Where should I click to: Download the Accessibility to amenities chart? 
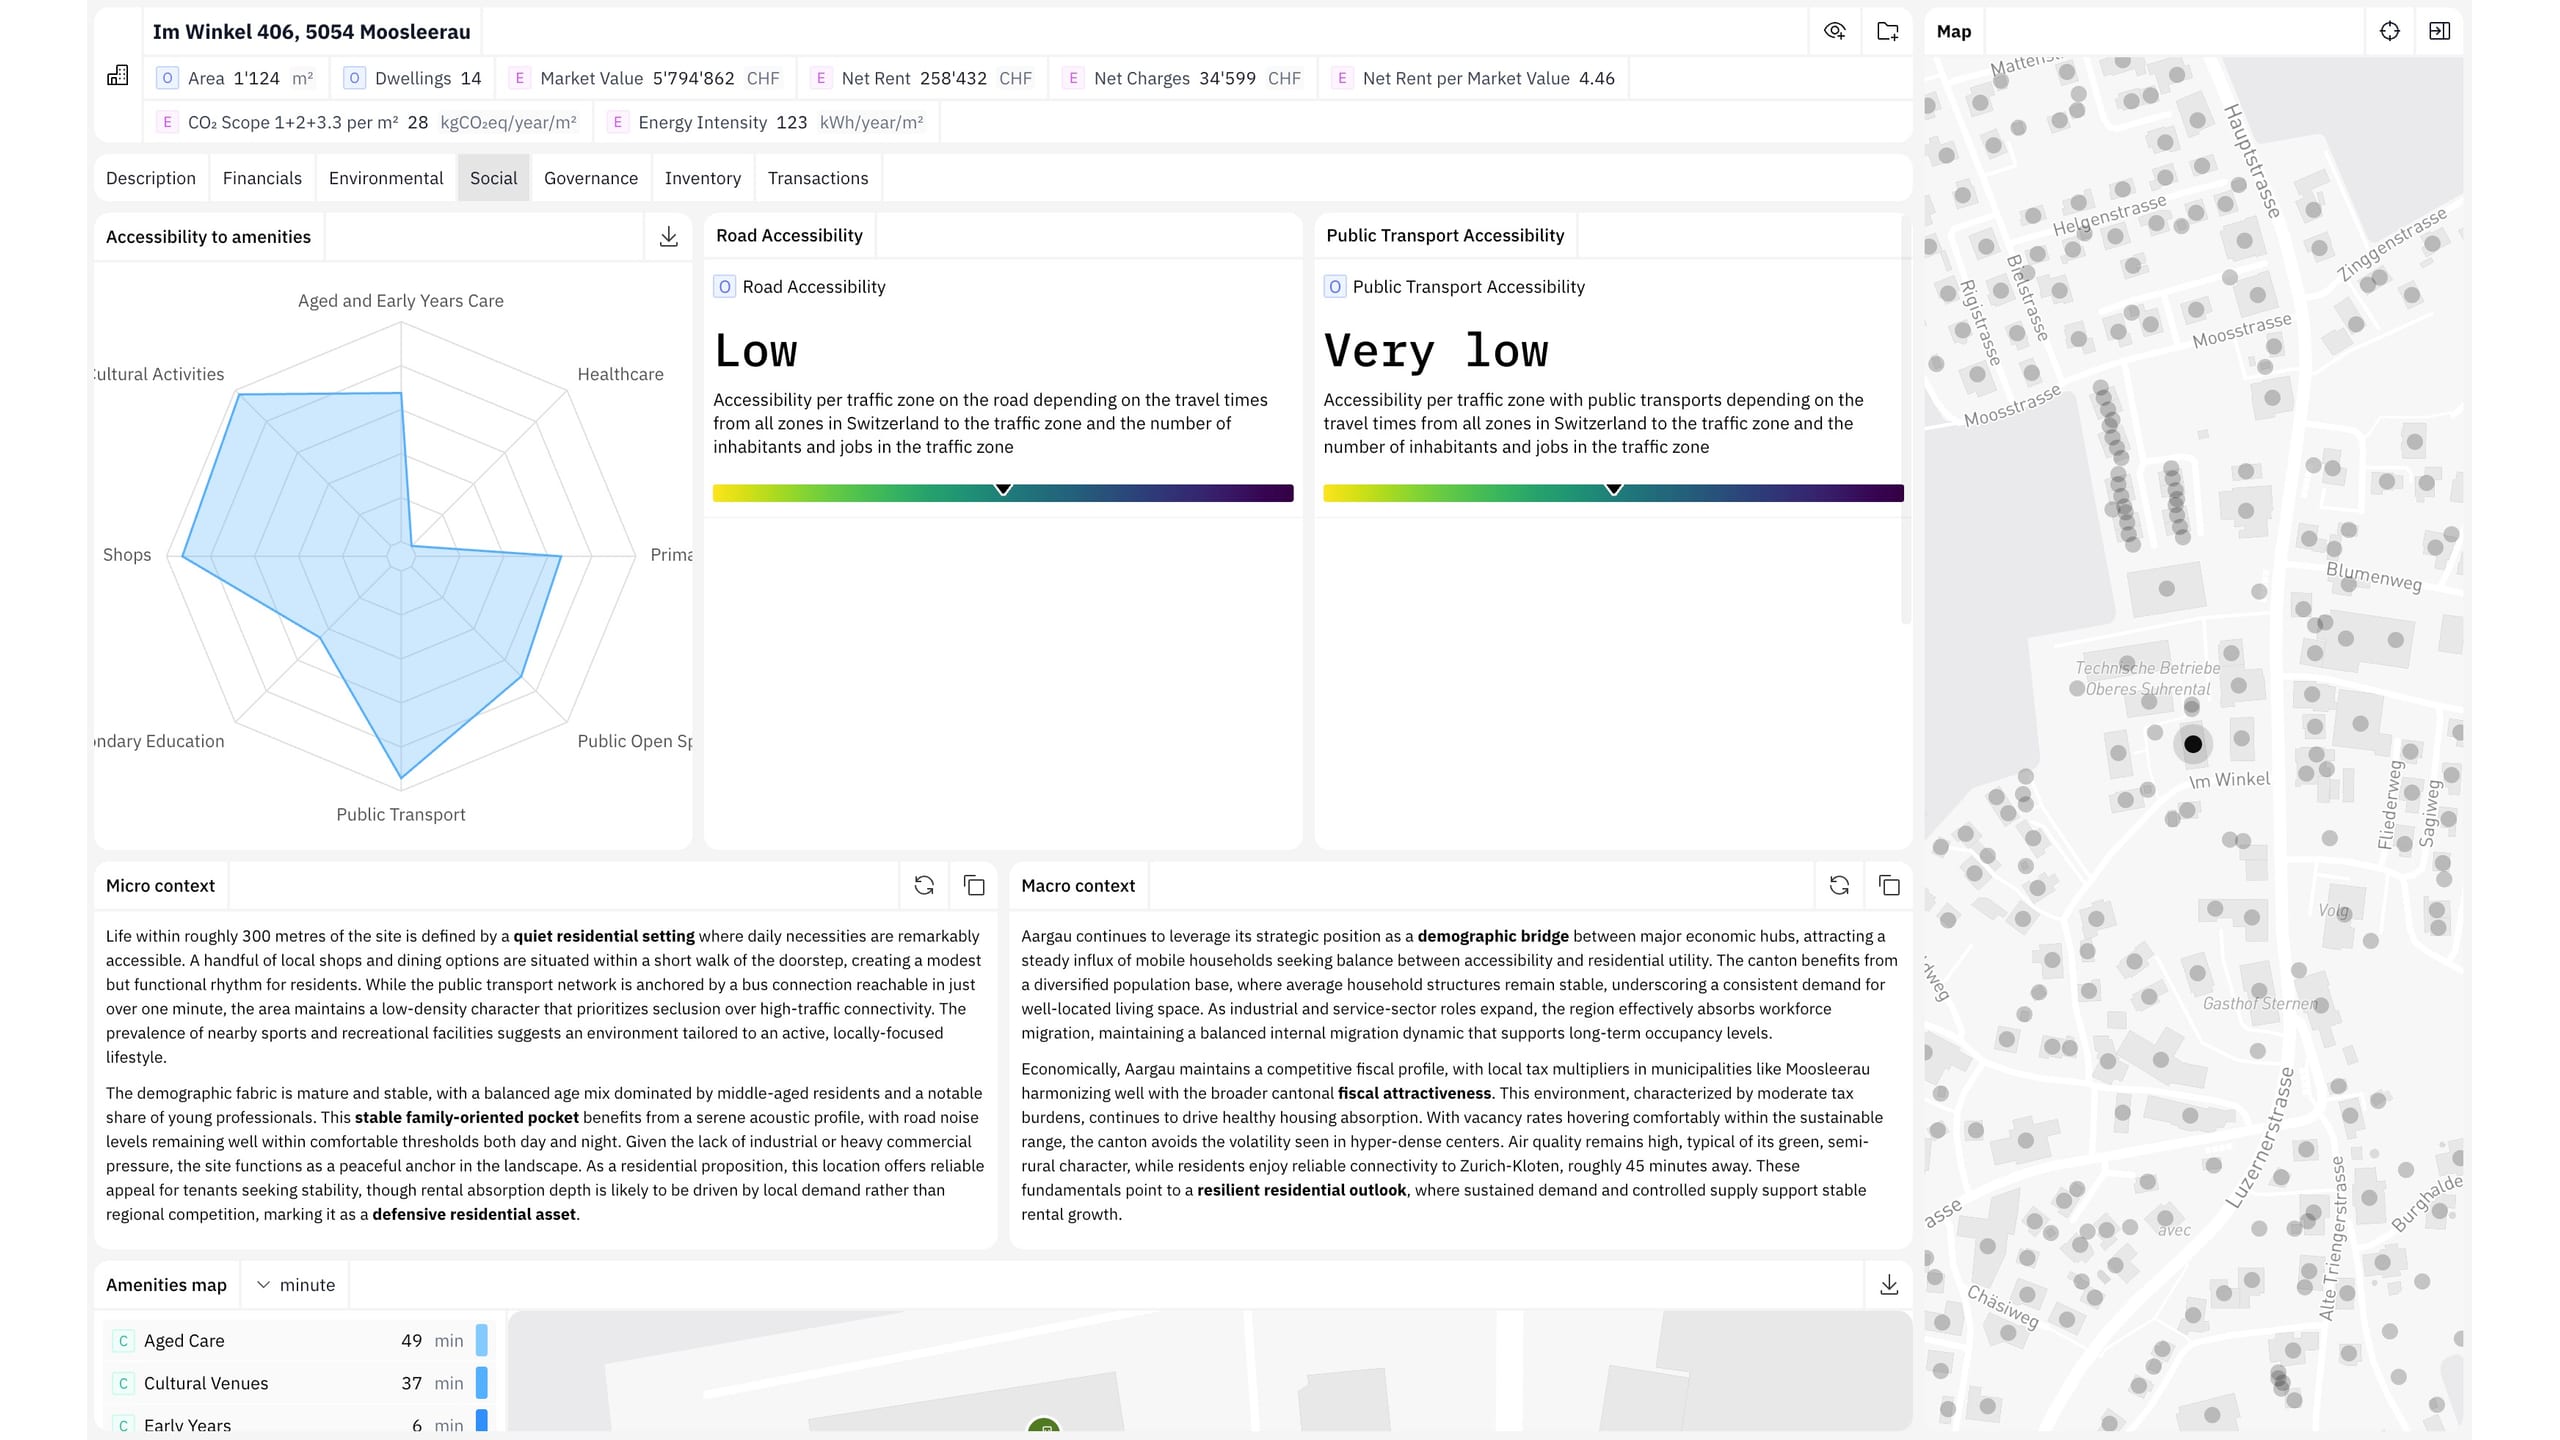click(x=669, y=236)
